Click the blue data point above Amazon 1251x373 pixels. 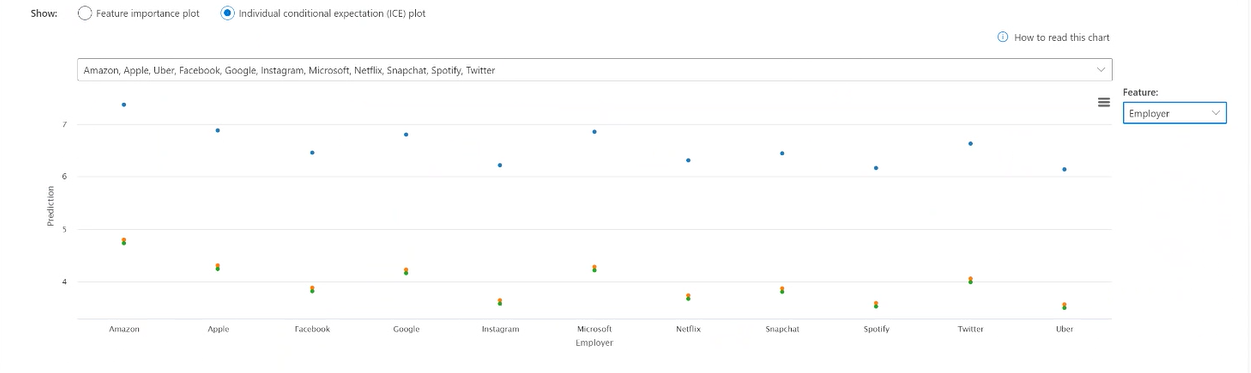pyautogui.click(x=124, y=105)
